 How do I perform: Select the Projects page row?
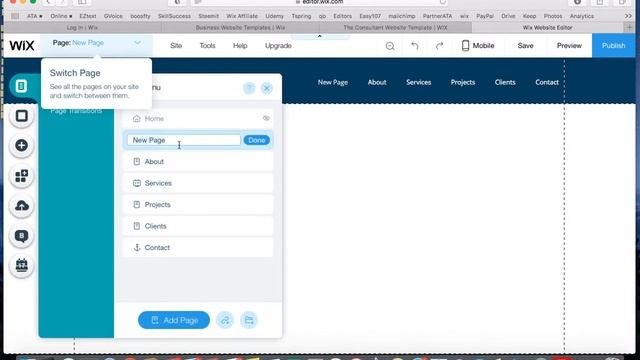point(198,204)
